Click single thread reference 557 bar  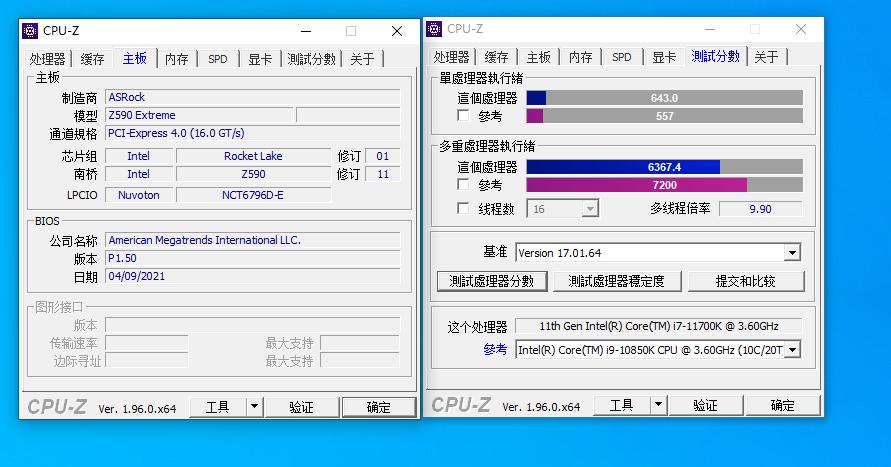[664, 116]
